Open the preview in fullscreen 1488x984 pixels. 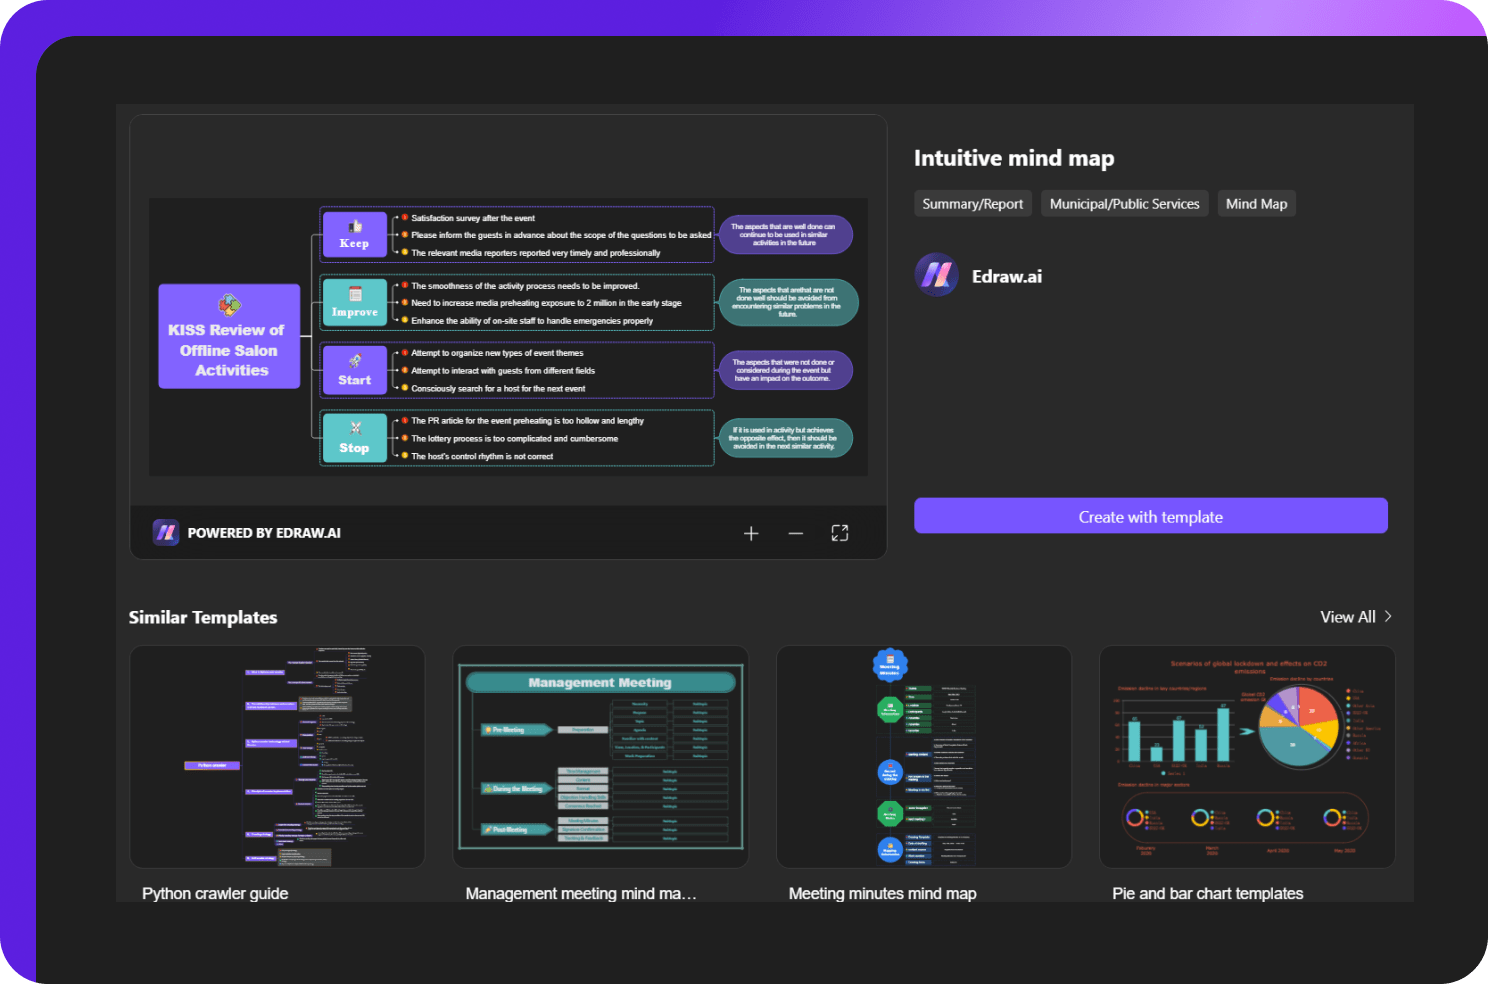[x=840, y=533]
